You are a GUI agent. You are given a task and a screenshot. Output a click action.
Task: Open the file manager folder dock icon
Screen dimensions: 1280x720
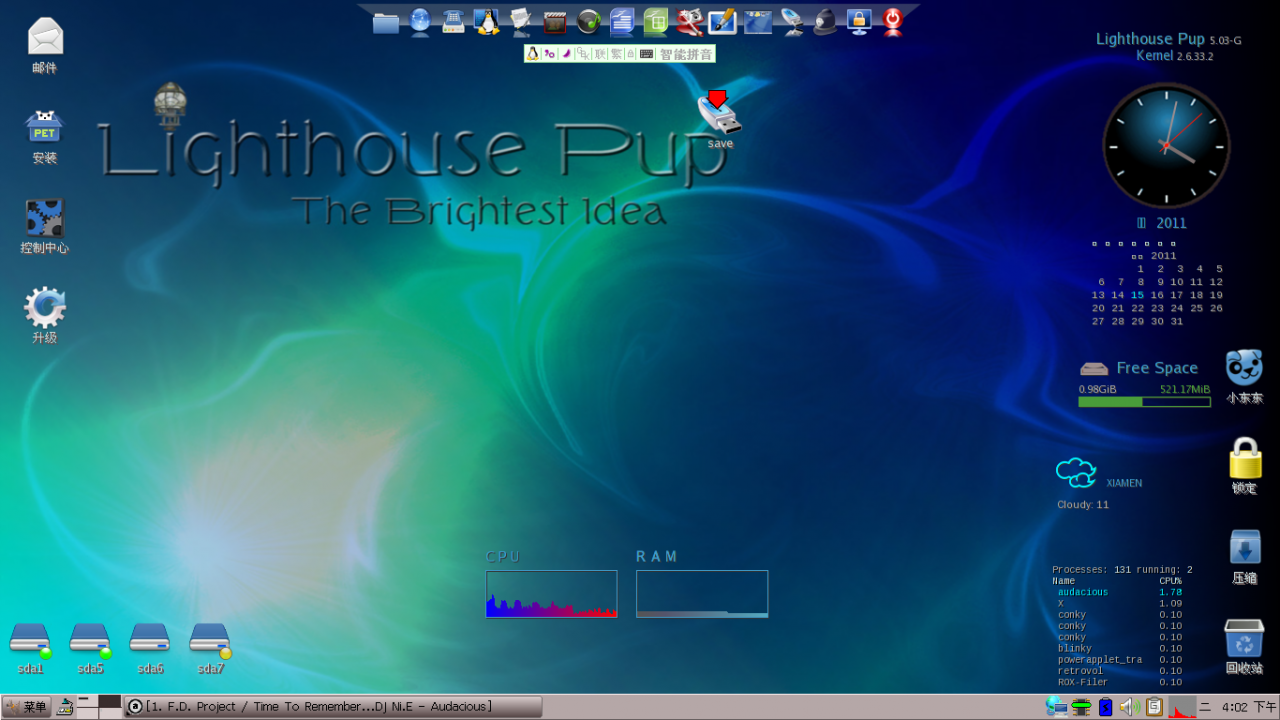pos(386,22)
